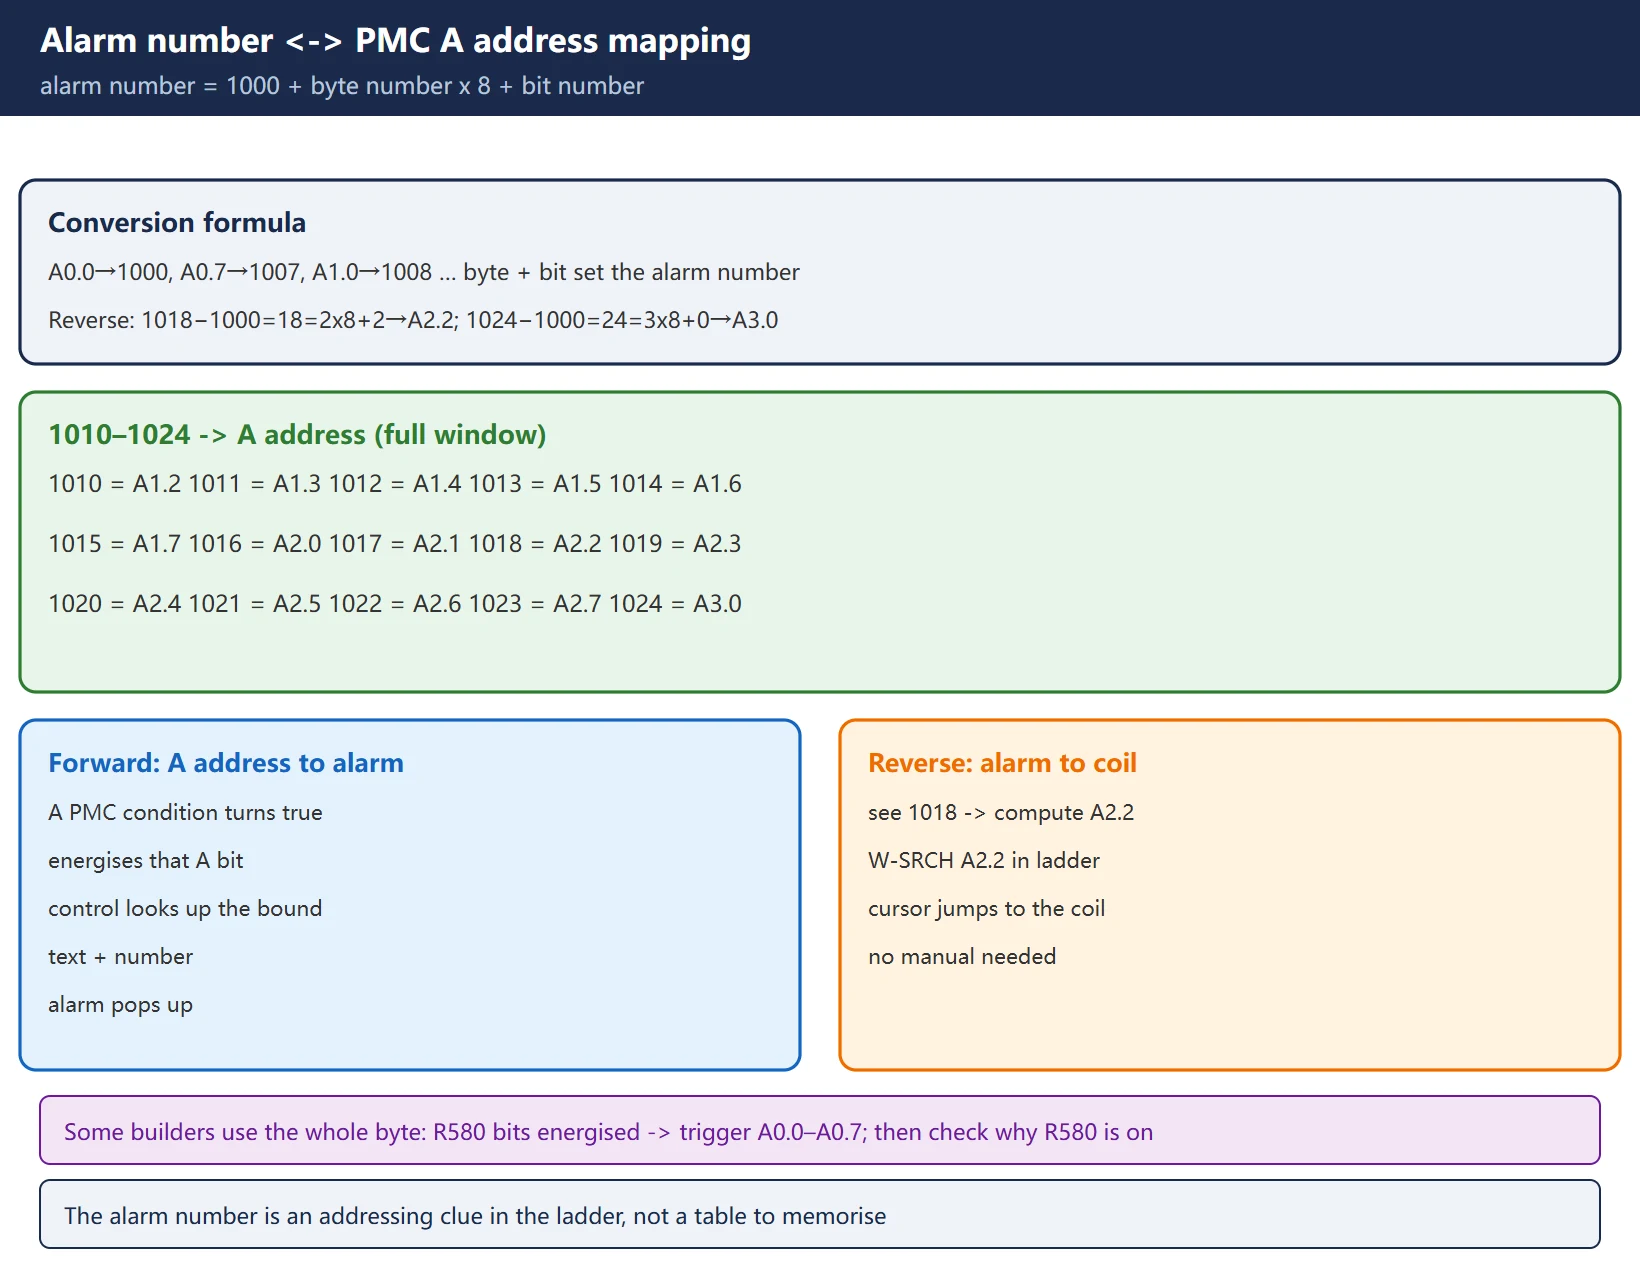
Task: Click the line 'A PMC condition turns true'
Action: coord(185,812)
